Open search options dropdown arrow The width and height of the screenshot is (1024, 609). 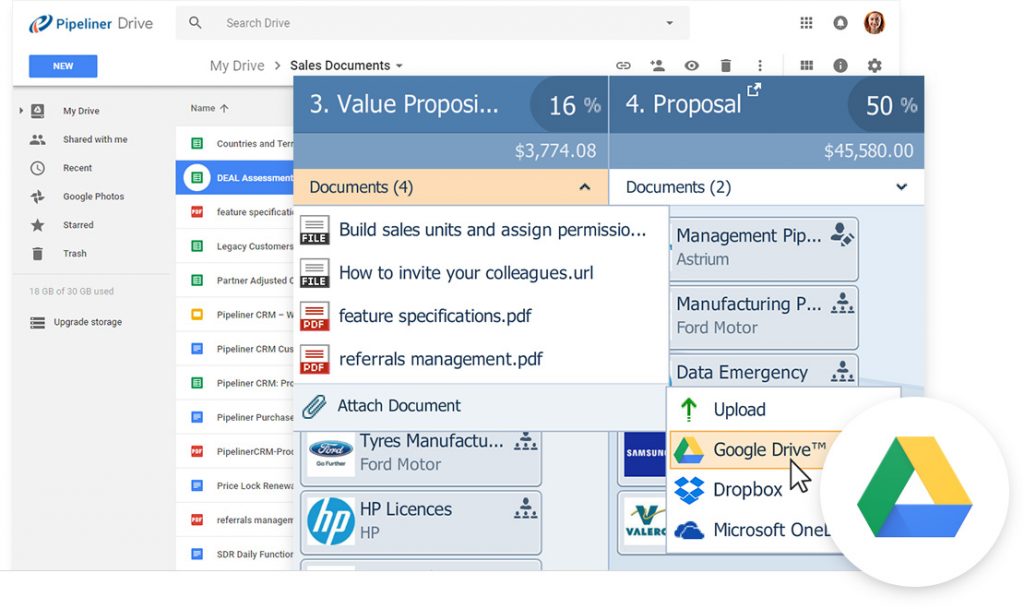[x=669, y=23]
